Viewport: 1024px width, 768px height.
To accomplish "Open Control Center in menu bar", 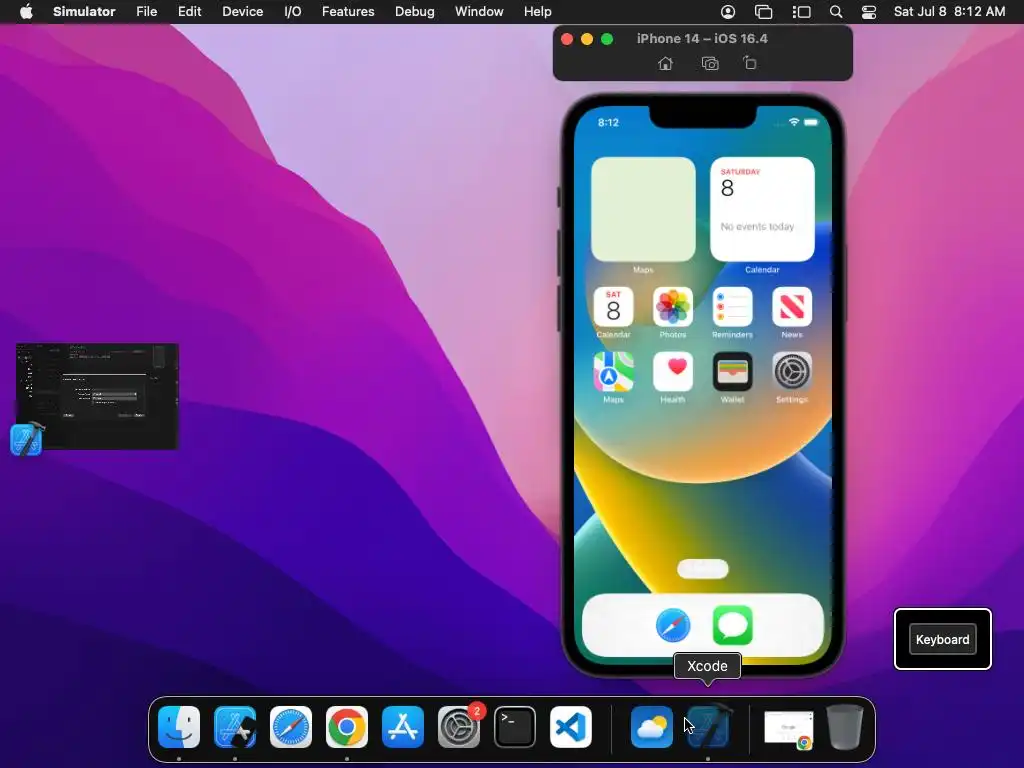I will click(869, 12).
